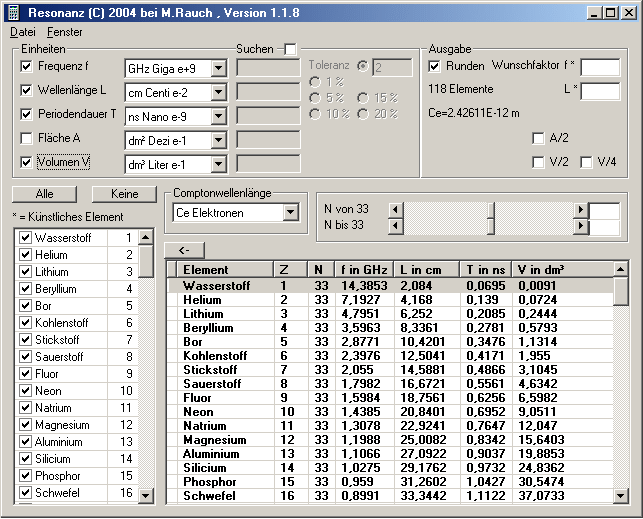This screenshot has height=519, width=643.
Task: Open the Datei menu
Action: 22,32
